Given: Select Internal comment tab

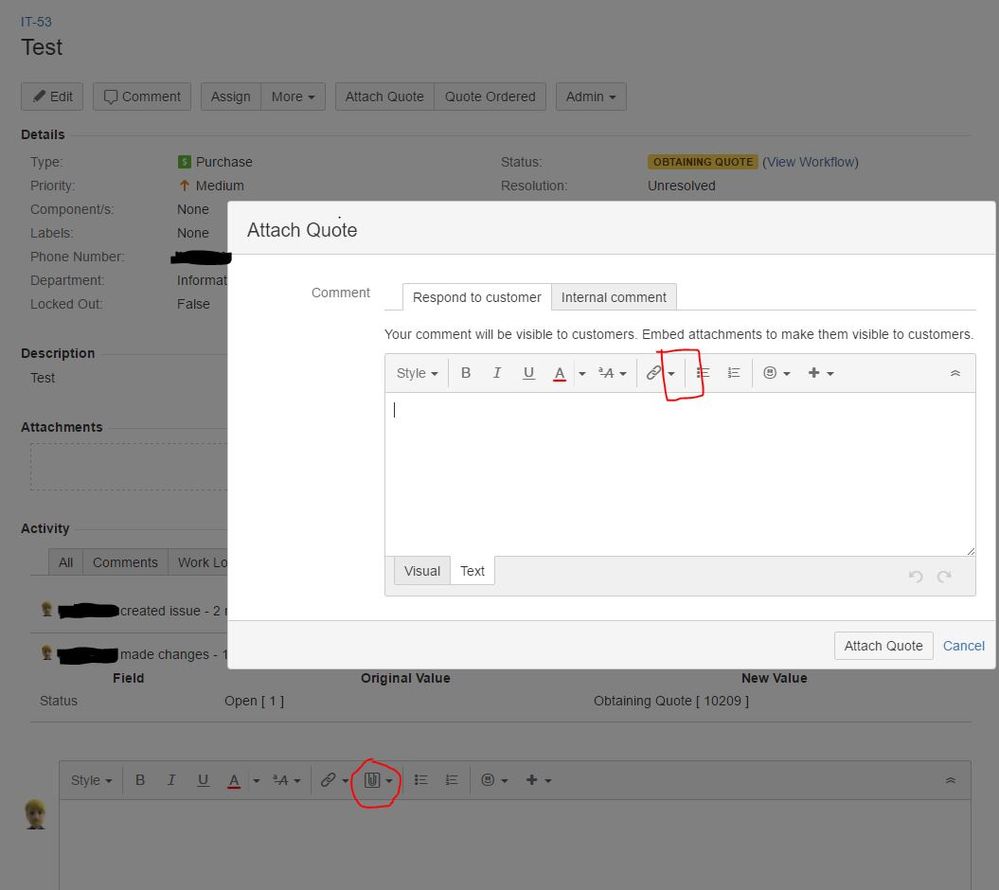Looking at the screenshot, I should 614,298.
